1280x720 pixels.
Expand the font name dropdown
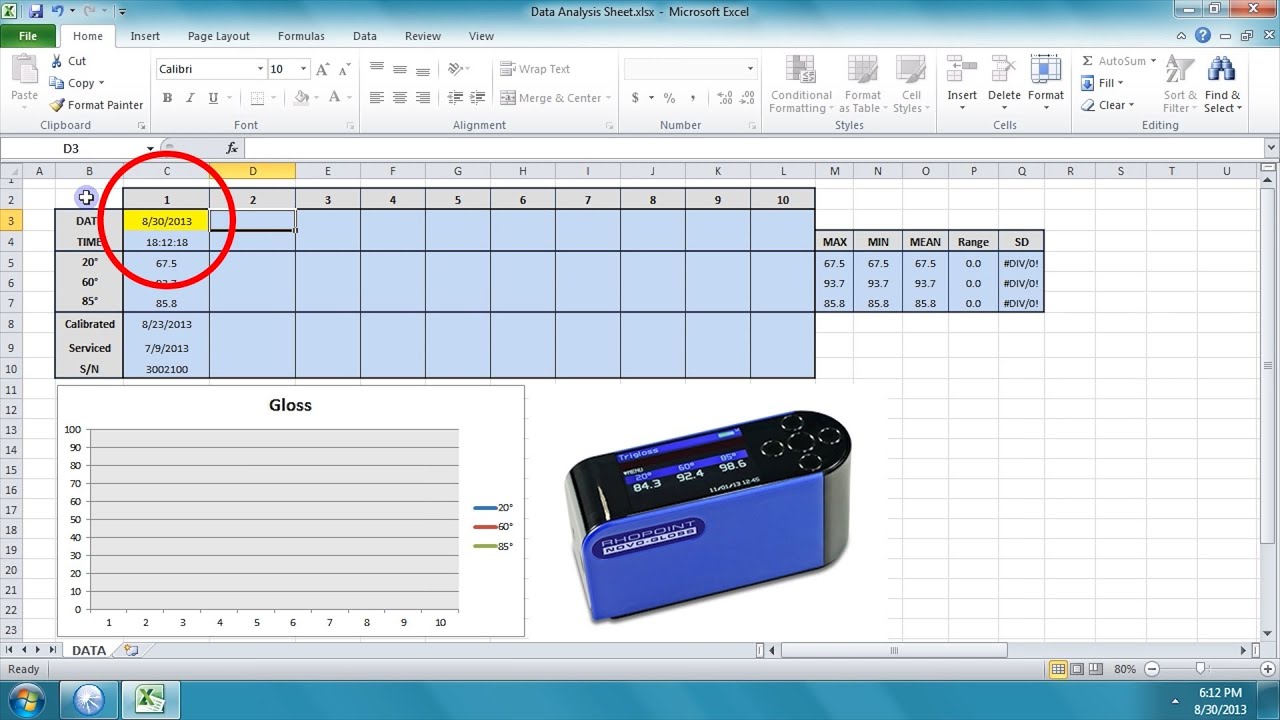tap(261, 69)
